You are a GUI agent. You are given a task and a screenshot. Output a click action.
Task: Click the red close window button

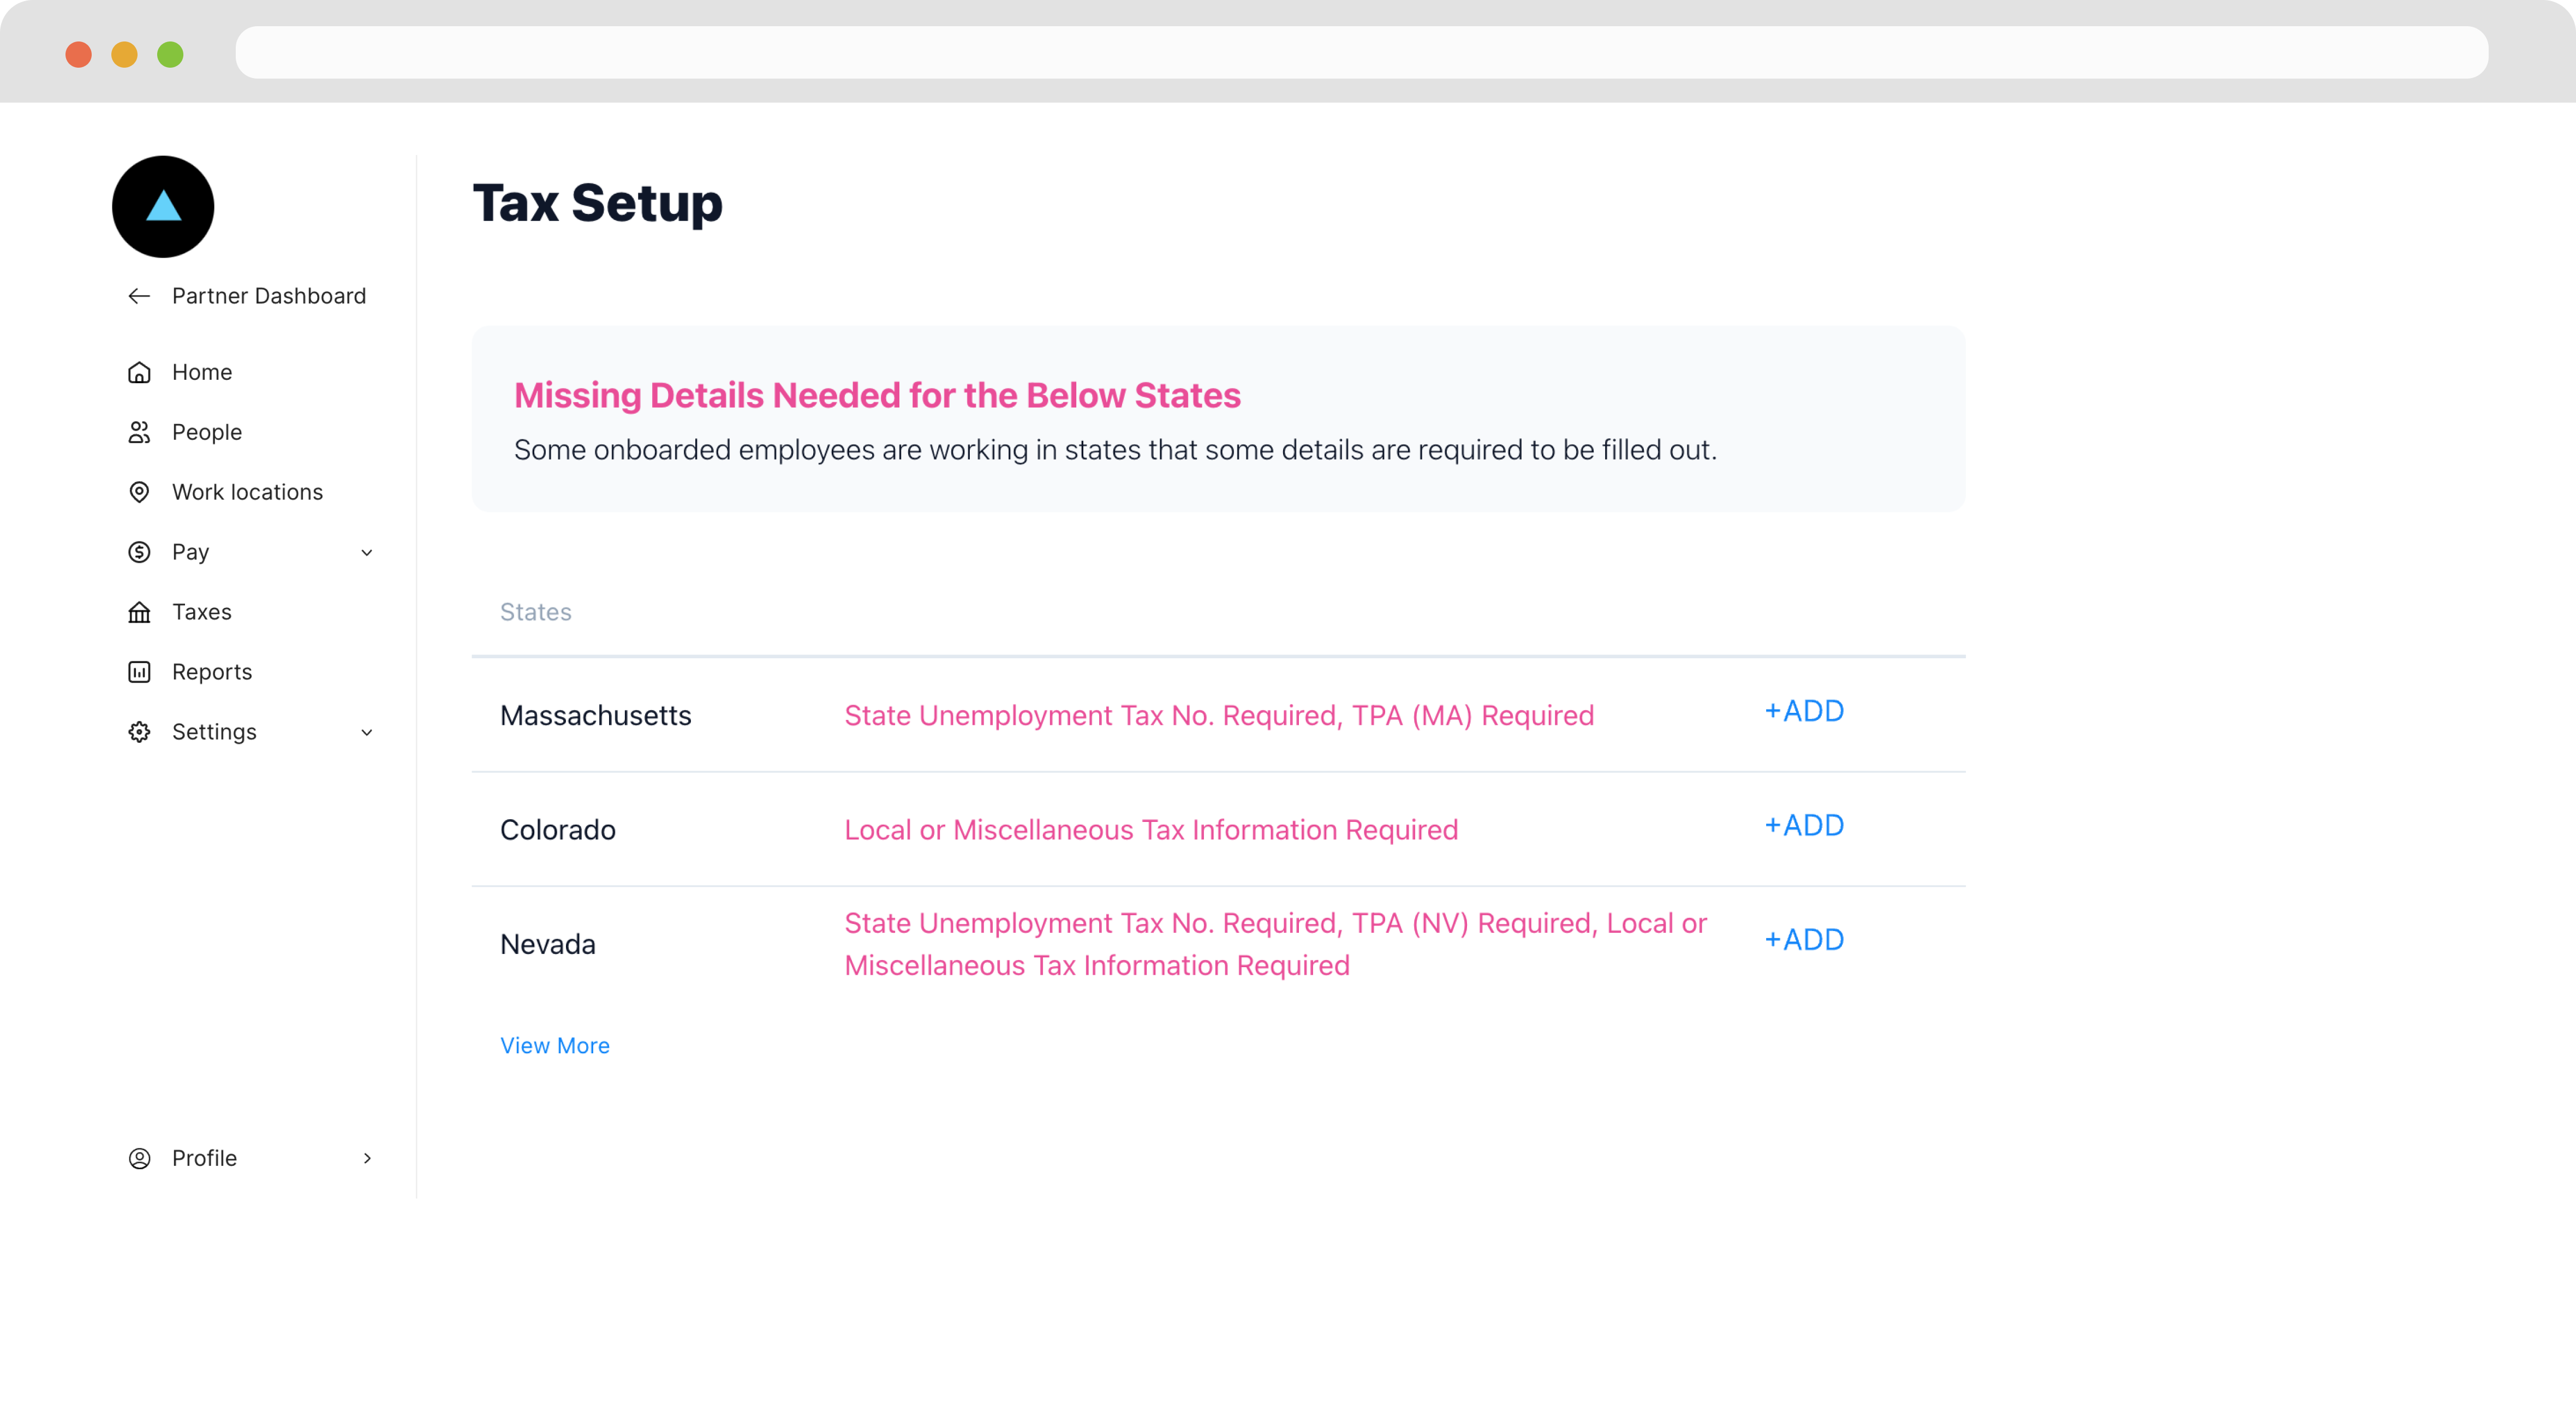tap(78, 54)
